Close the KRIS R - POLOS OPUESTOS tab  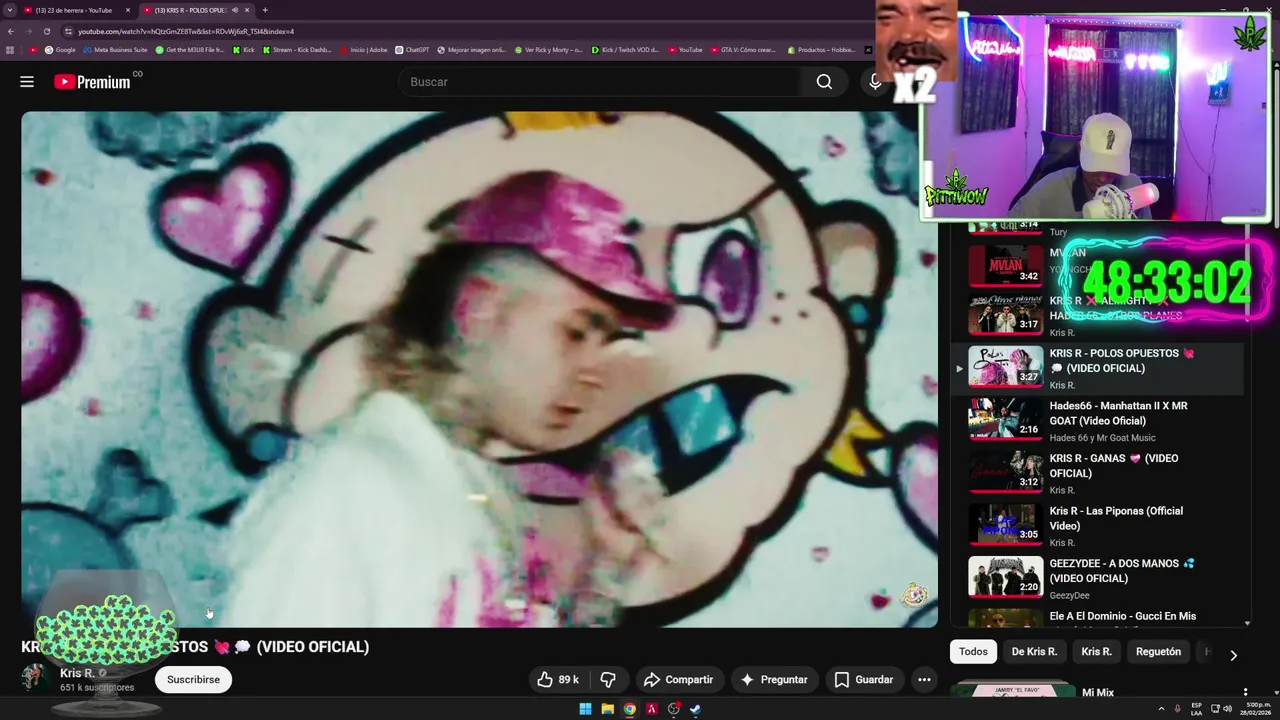pos(247,10)
